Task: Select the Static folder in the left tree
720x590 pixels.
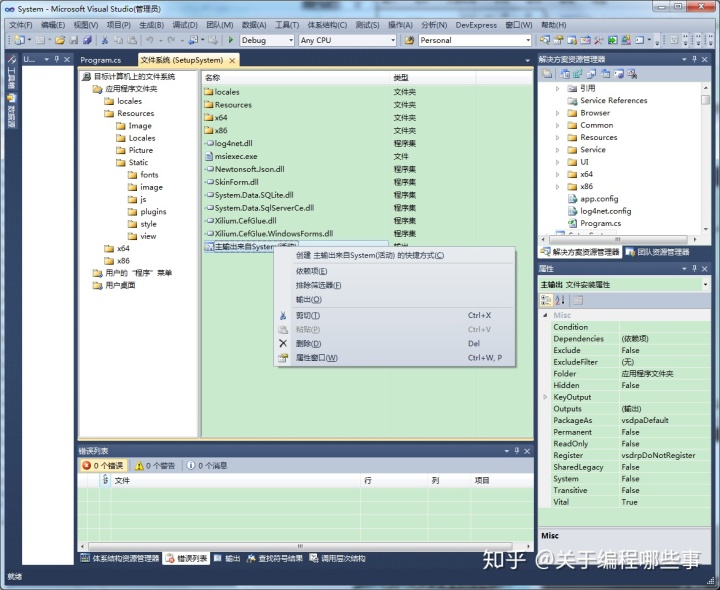Action: point(138,163)
